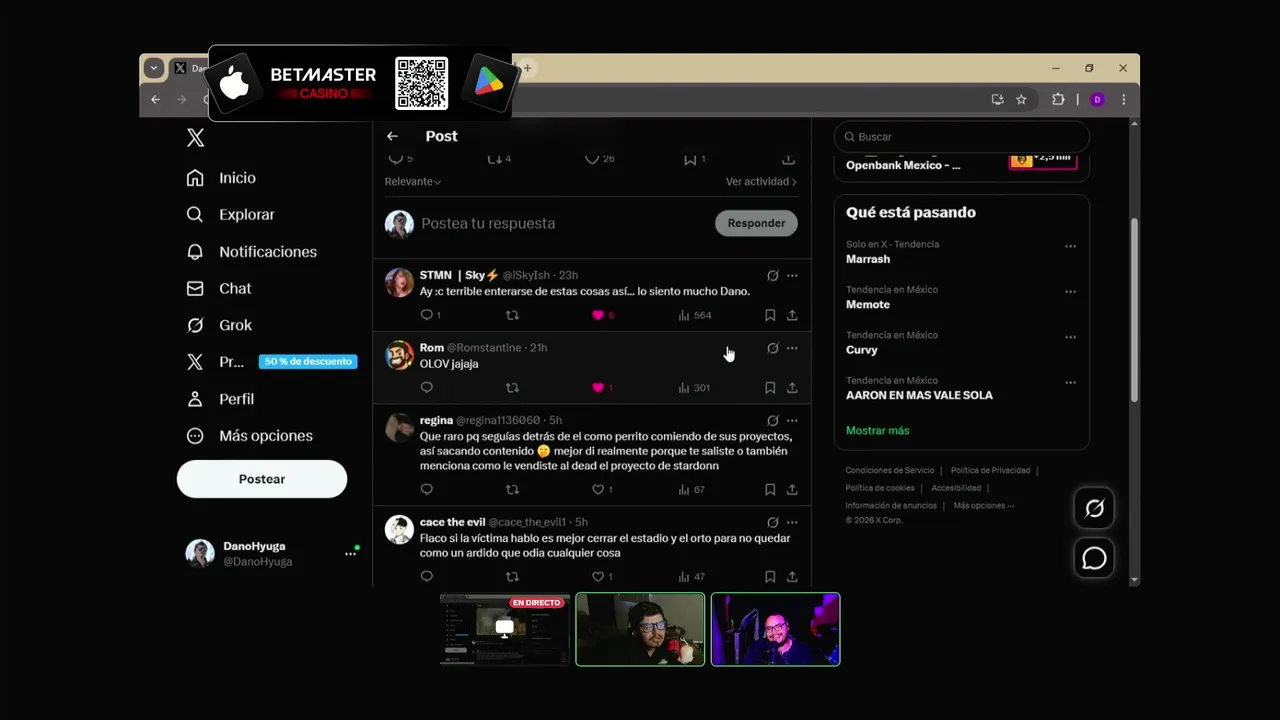Open Rom's profile avatar
This screenshot has width=1280, height=720.
[x=399, y=355]
